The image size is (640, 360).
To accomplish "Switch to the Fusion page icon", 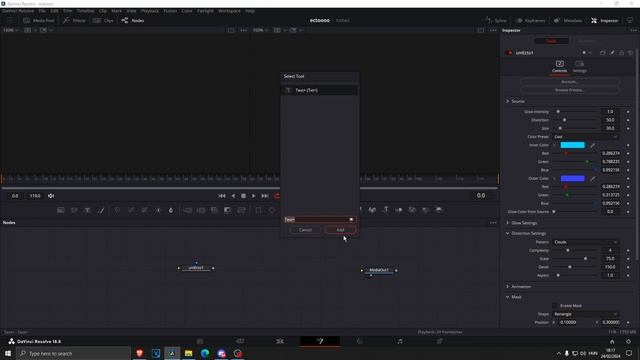I will [x=320, y=341].
